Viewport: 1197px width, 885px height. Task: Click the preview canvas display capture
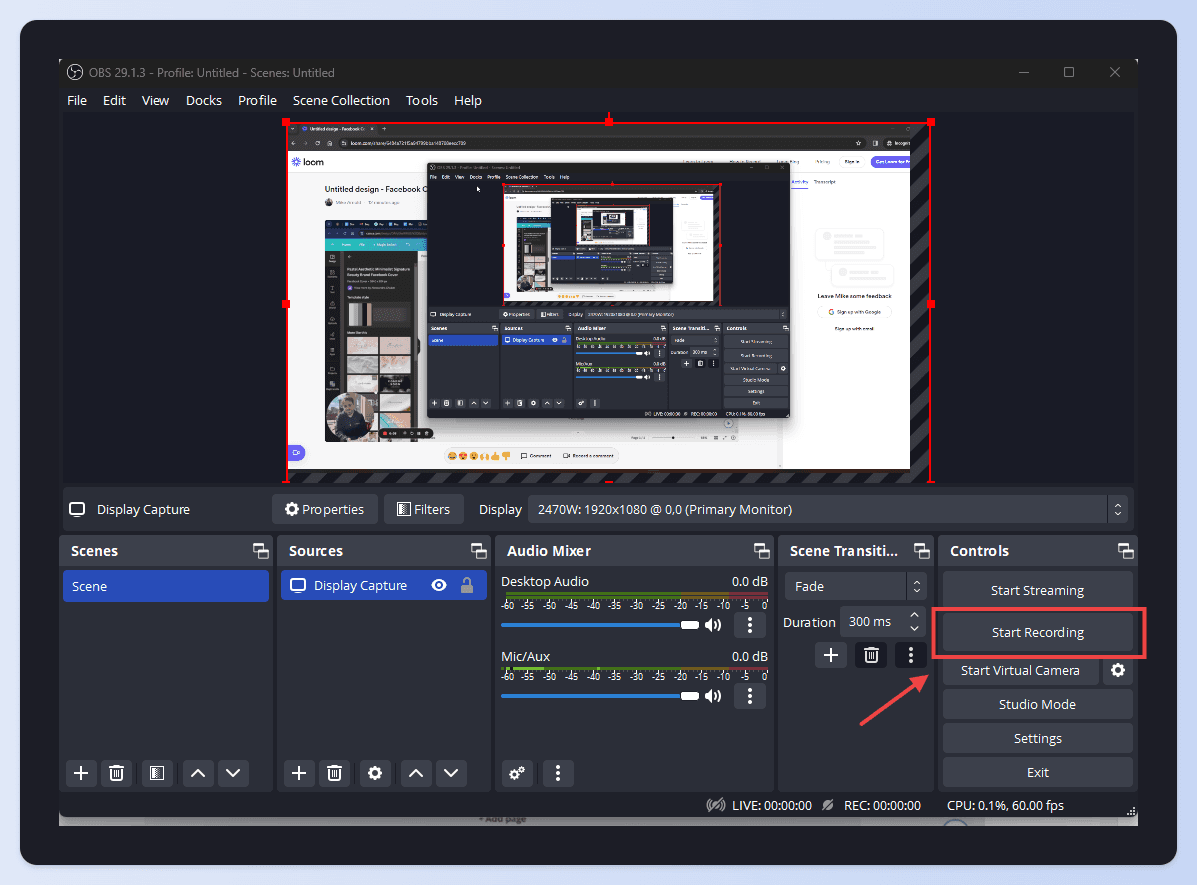[x=608, y=302]
